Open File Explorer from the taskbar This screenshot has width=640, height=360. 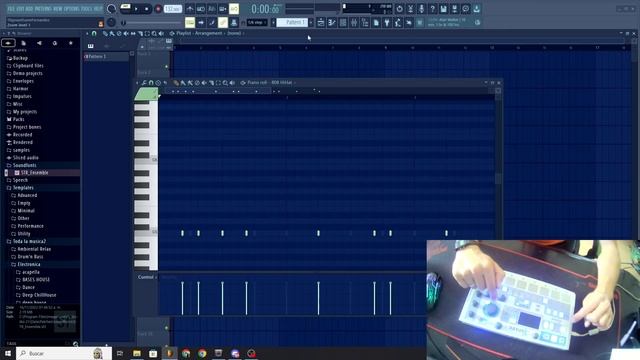(x=137, y=353)
